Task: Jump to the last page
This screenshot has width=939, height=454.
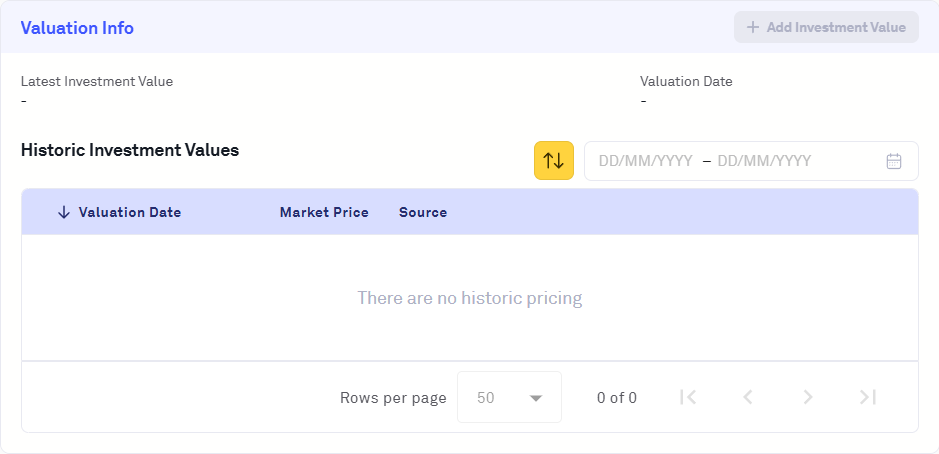Action: pyautogui.click(x=868, y=397)
